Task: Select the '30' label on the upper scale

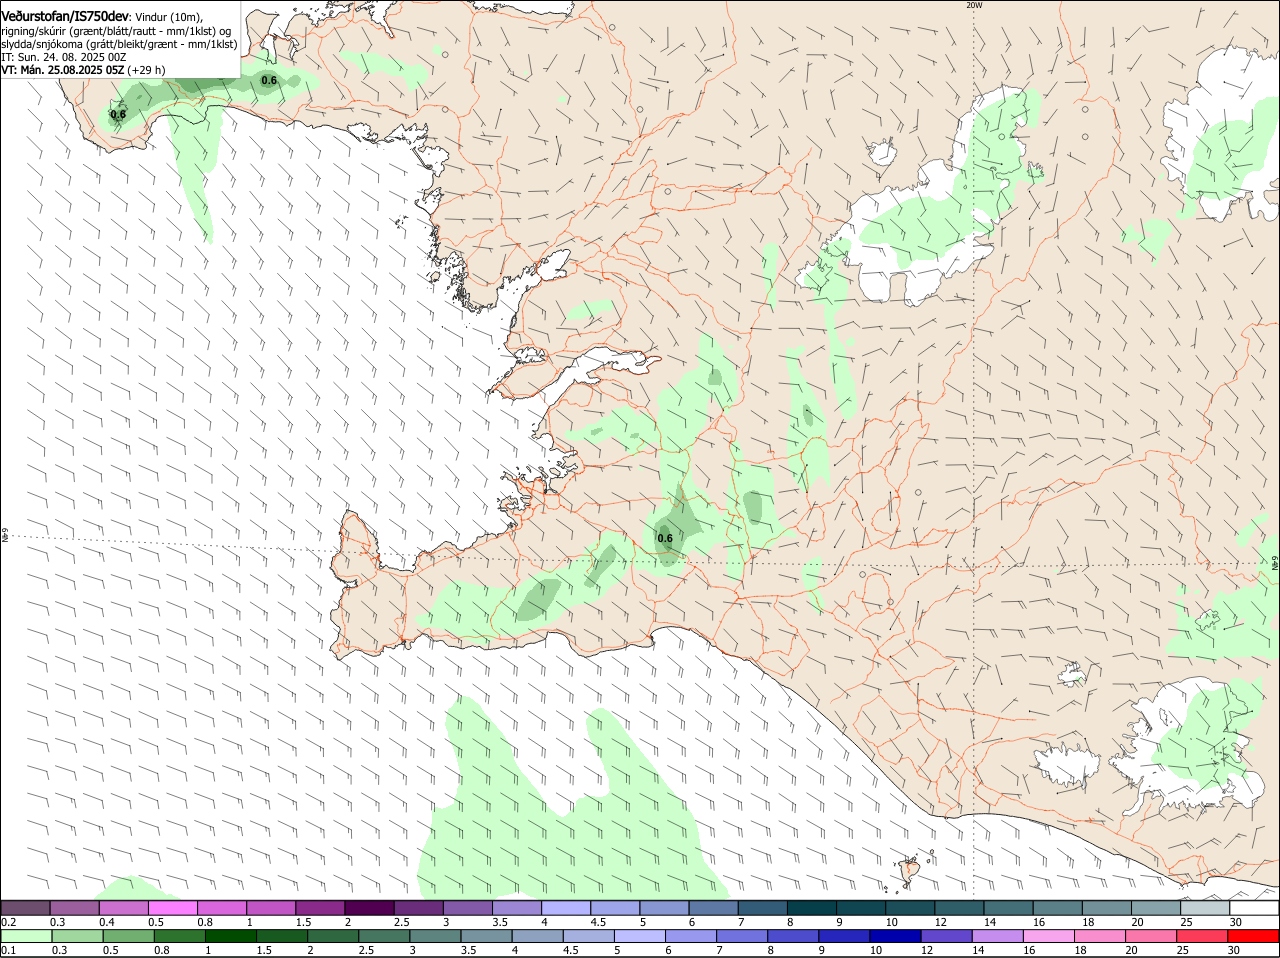Action: [1236, 921]
